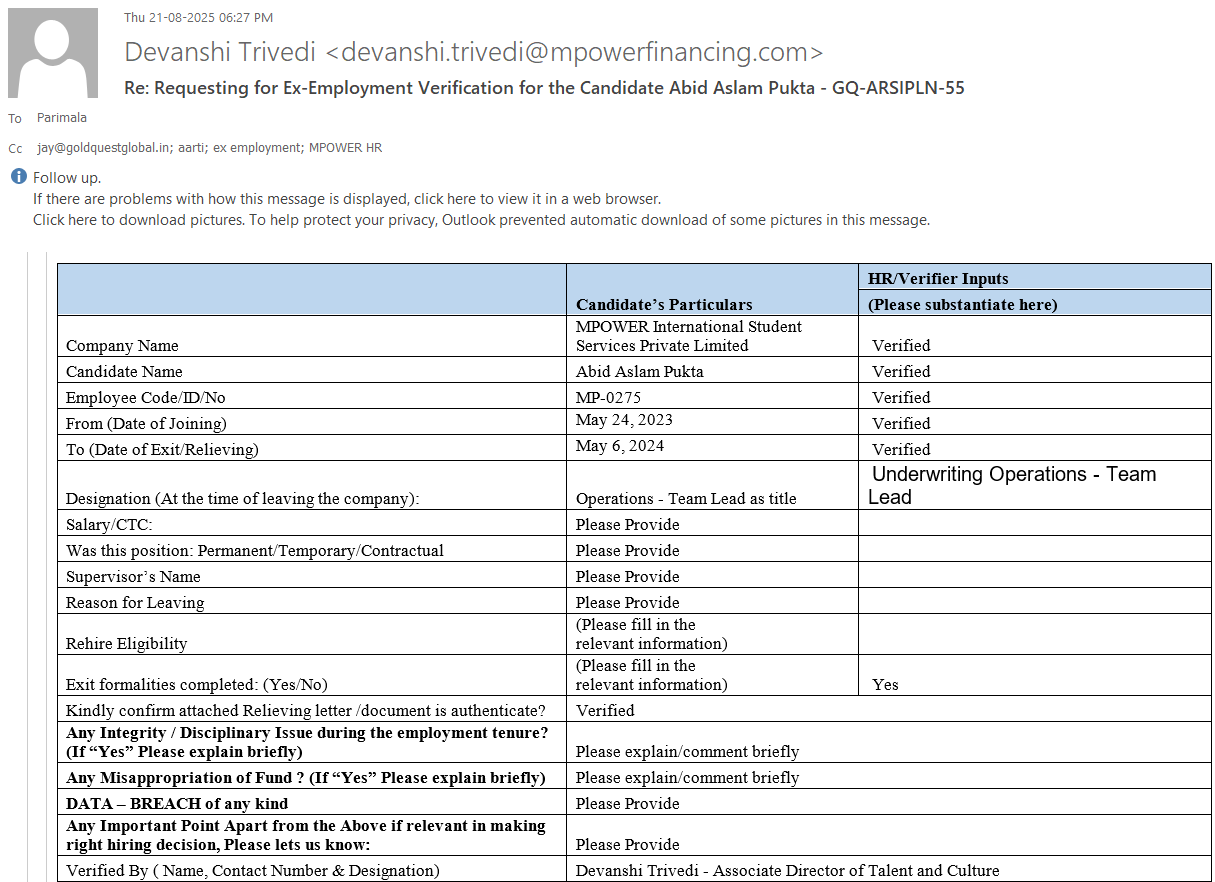Click the Verified By row label
This screenshot has width=1215, height=882.
click(x=252, y=870)
